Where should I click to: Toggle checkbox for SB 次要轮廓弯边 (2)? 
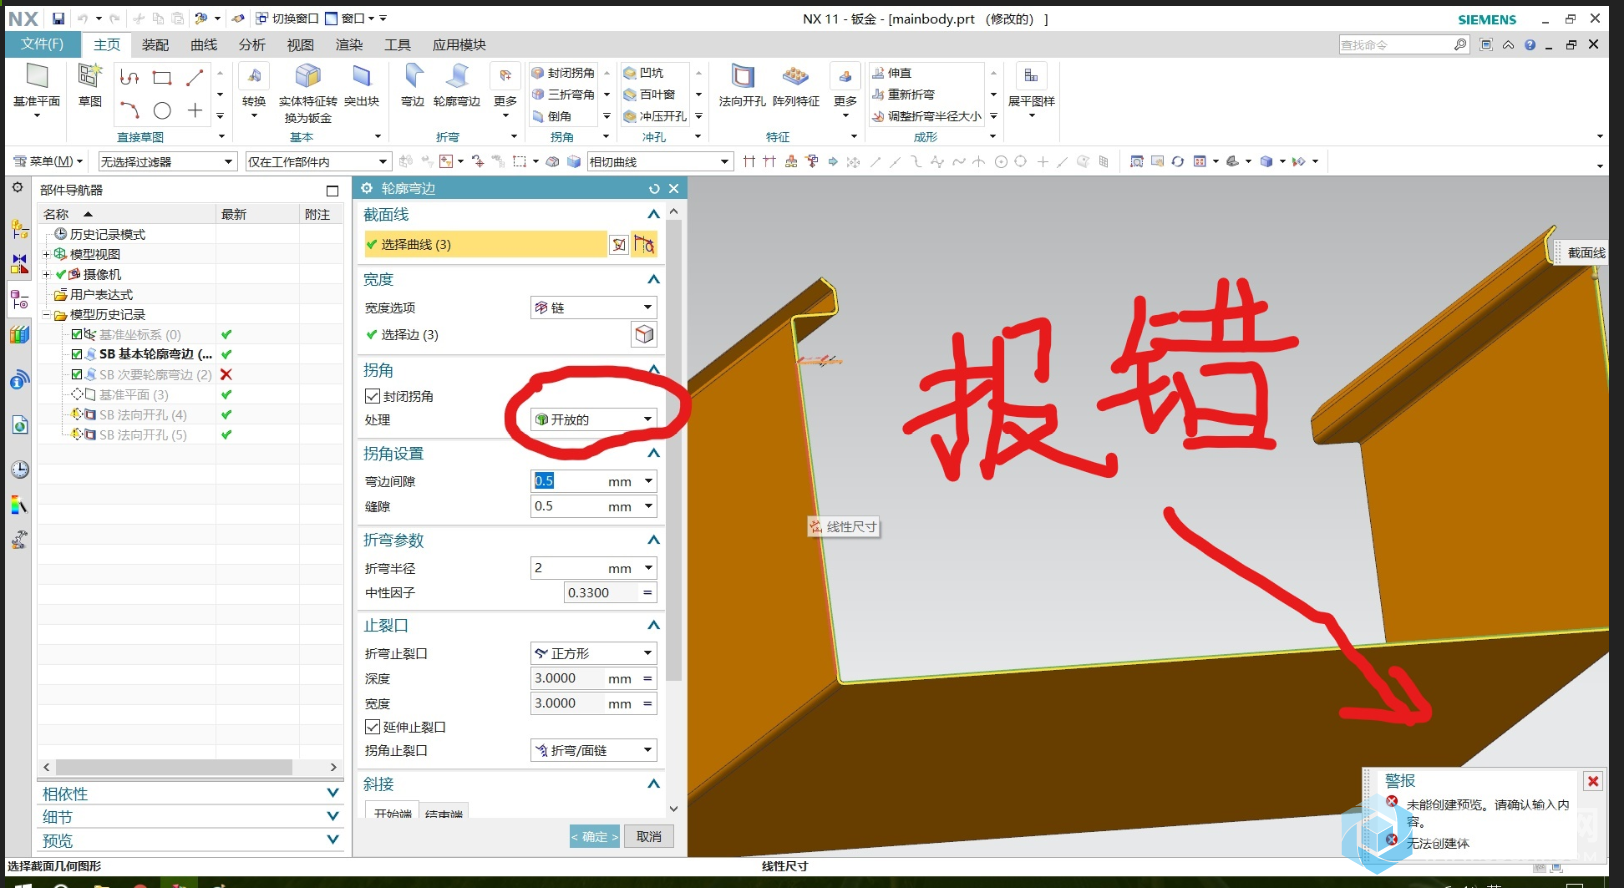coord(77,374)
